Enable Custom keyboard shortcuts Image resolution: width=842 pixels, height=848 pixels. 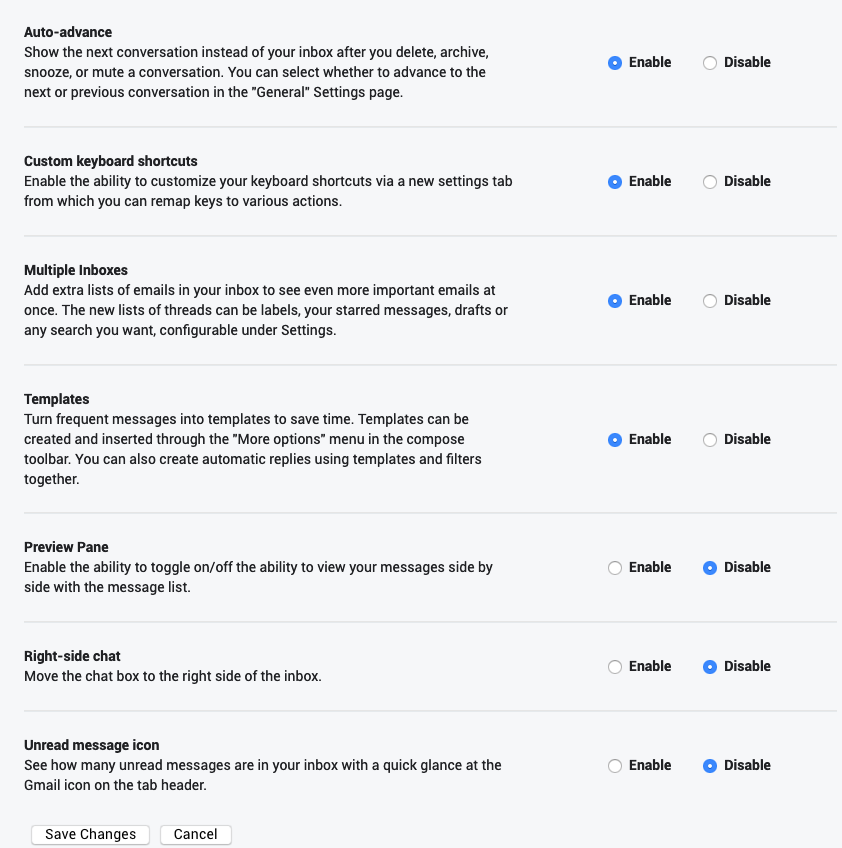pos(615,182)
